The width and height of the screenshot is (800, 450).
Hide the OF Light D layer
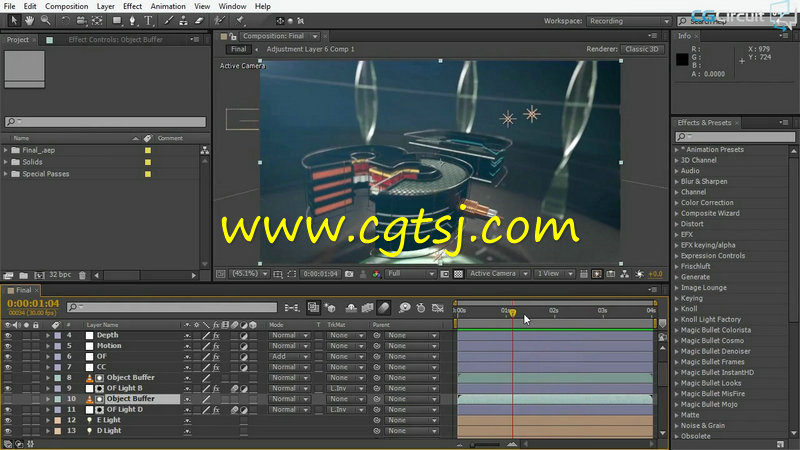[x=8, y=410]
